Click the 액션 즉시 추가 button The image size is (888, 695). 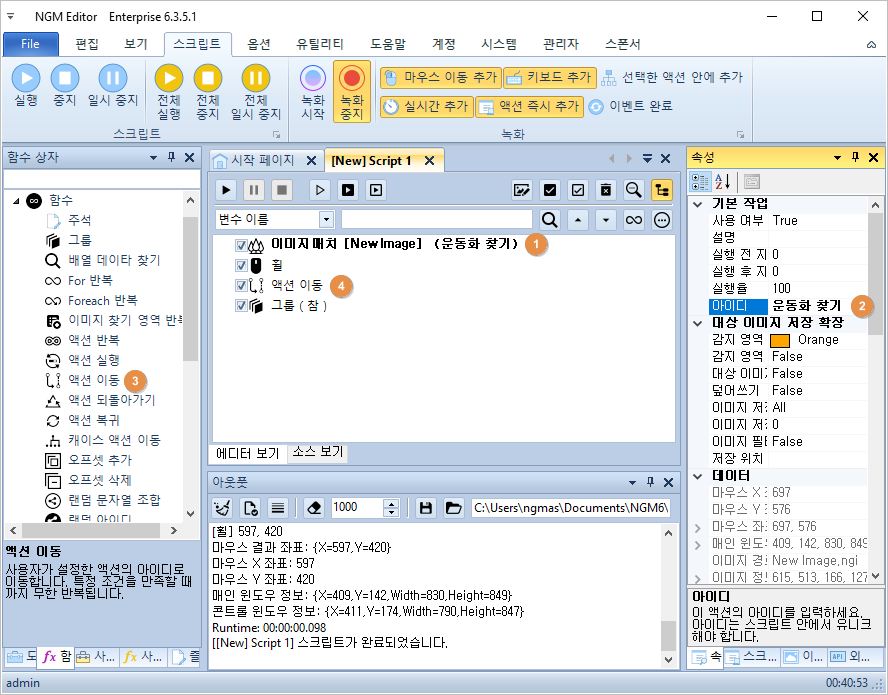pyautogui.click(x=530, y=106)
